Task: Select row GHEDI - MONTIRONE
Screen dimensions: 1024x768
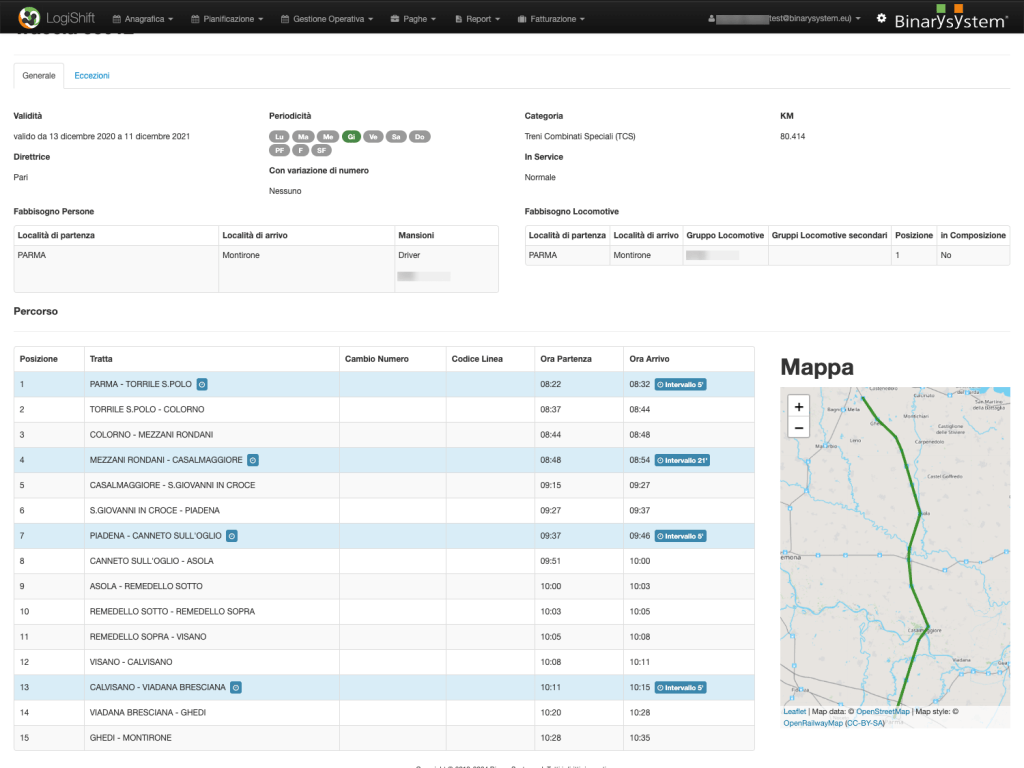Action: click(x=384, y=738)
